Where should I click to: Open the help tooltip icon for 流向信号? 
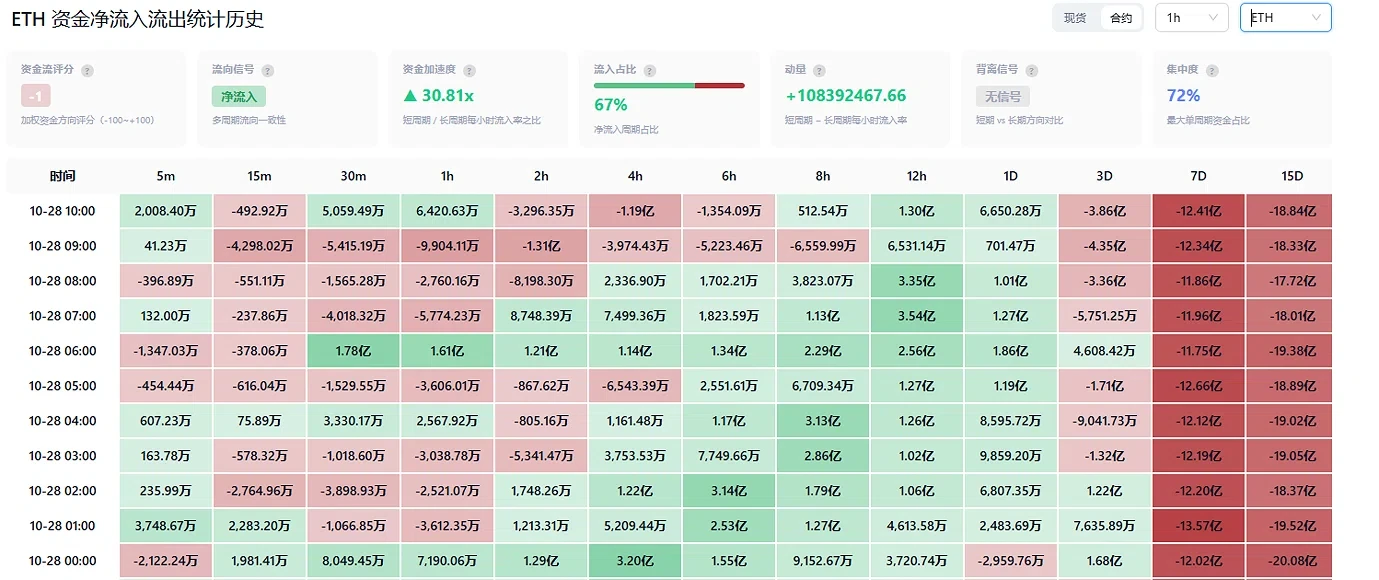267,71
